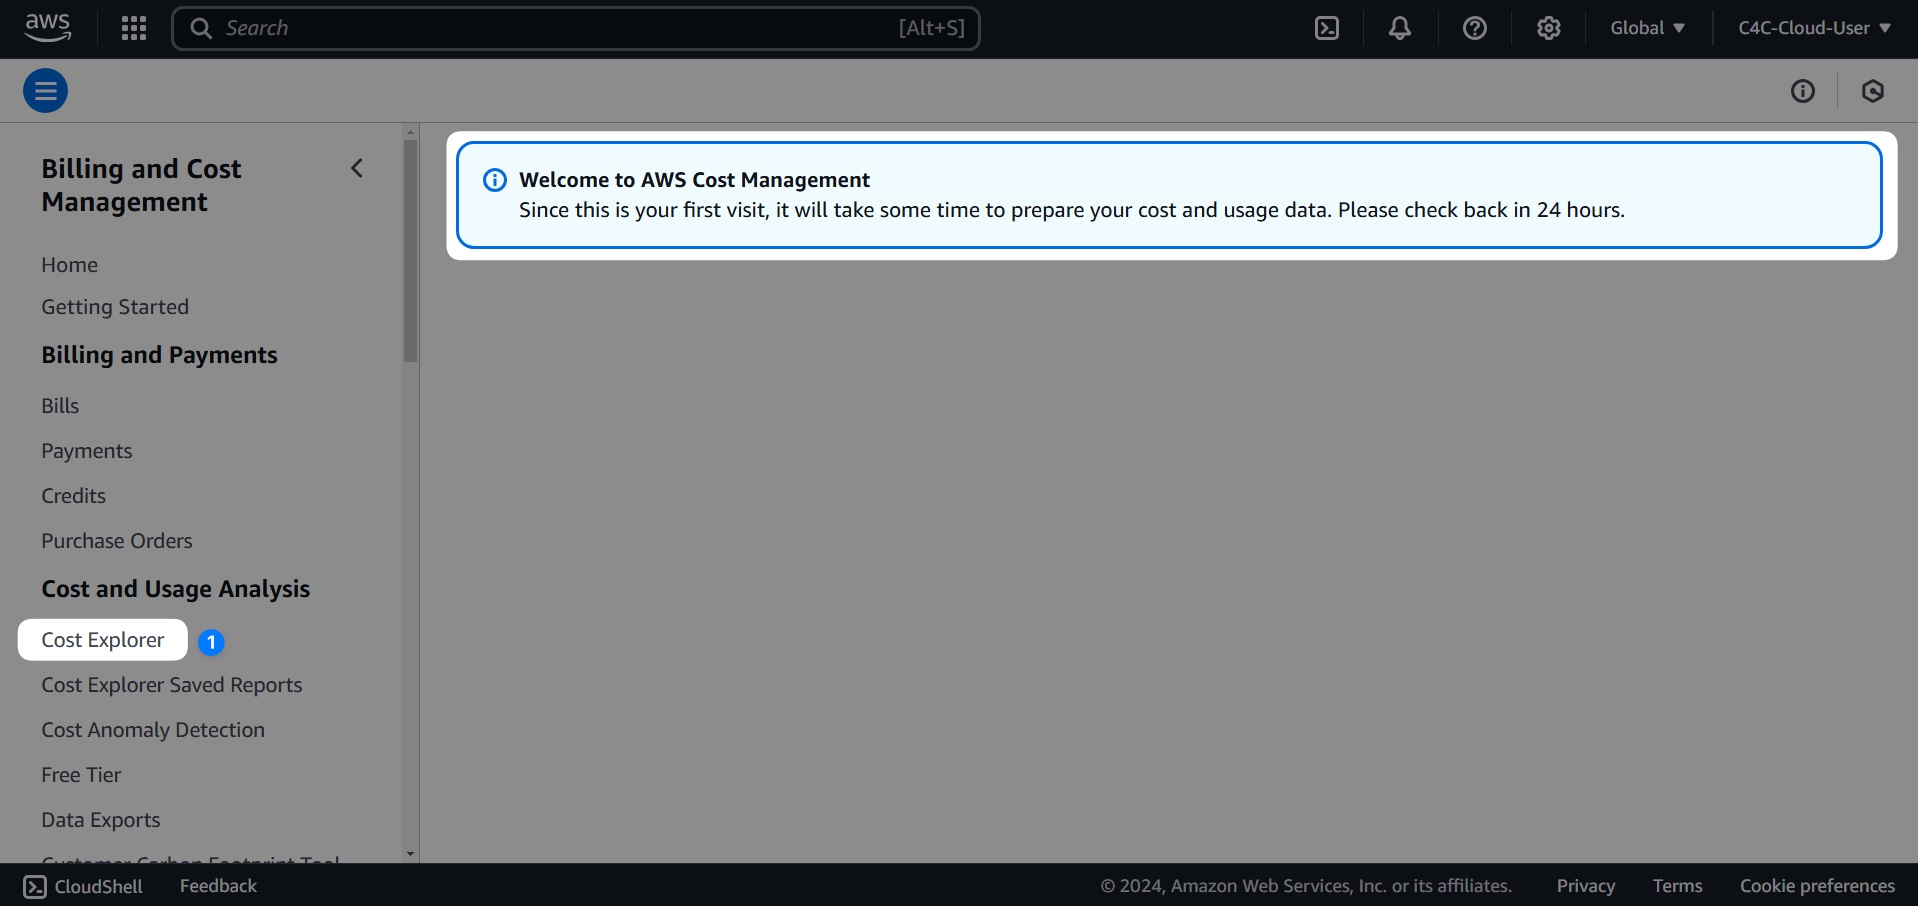Click the sidebar vertical scrollbar thumb

410,250
